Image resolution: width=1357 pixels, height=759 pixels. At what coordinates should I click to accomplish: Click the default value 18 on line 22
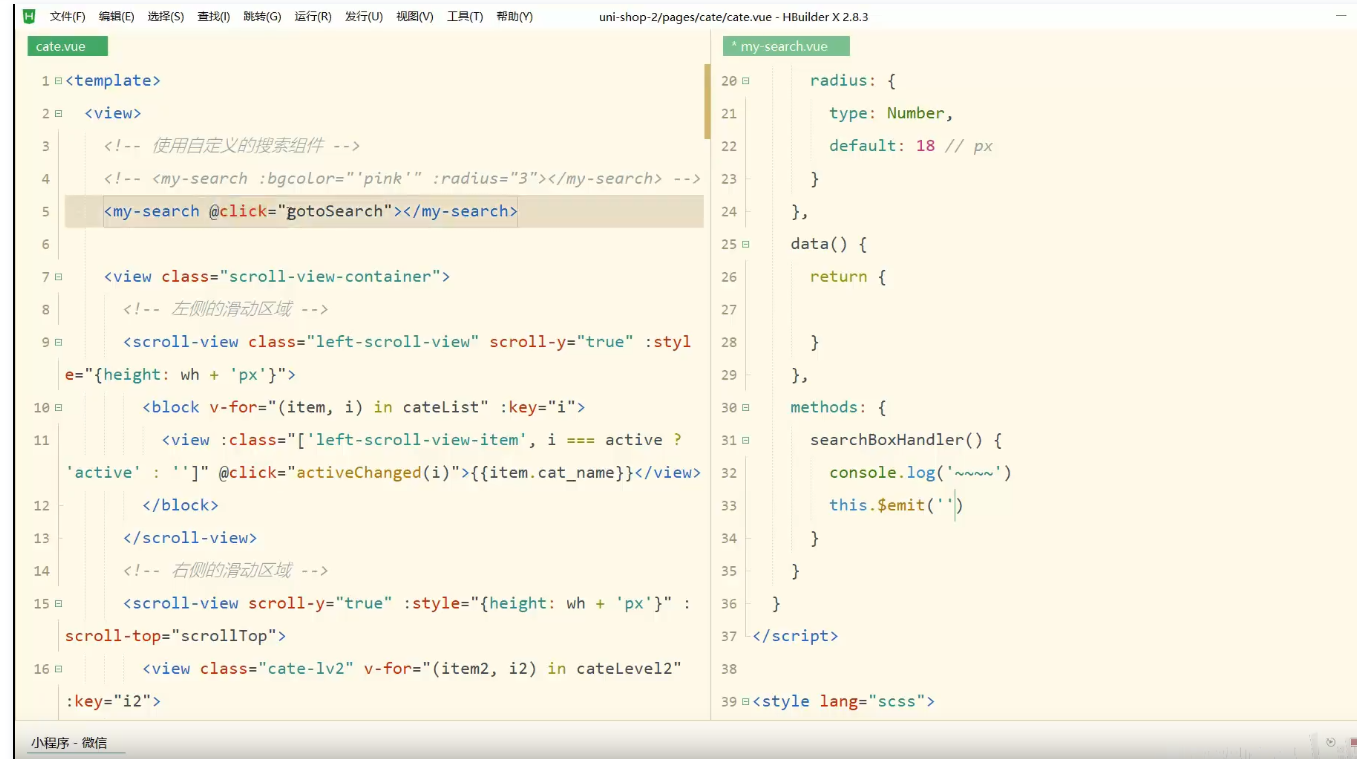925,146
